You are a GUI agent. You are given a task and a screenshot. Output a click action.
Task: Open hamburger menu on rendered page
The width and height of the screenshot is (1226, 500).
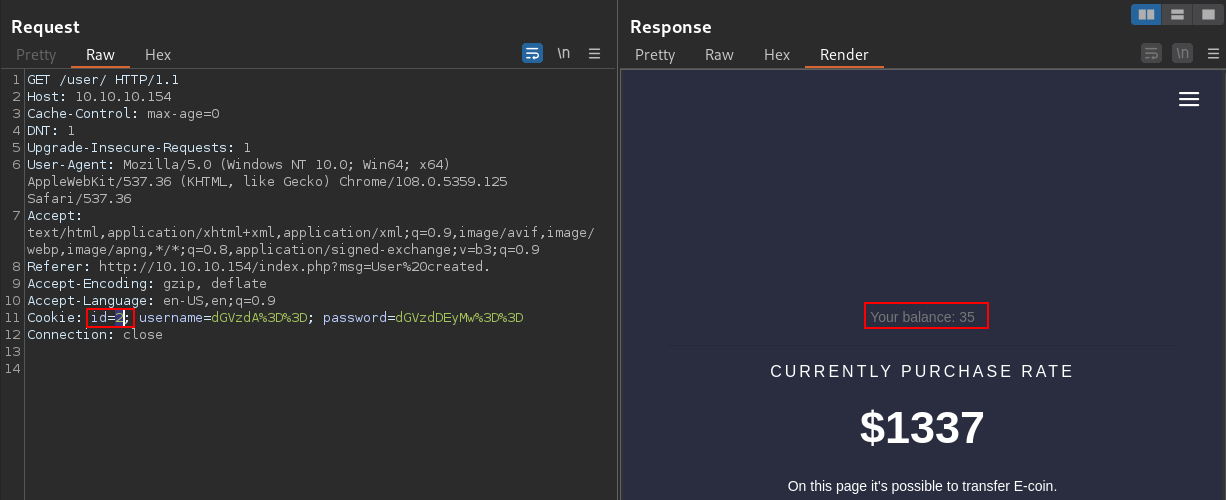(x=1189, y=99)
